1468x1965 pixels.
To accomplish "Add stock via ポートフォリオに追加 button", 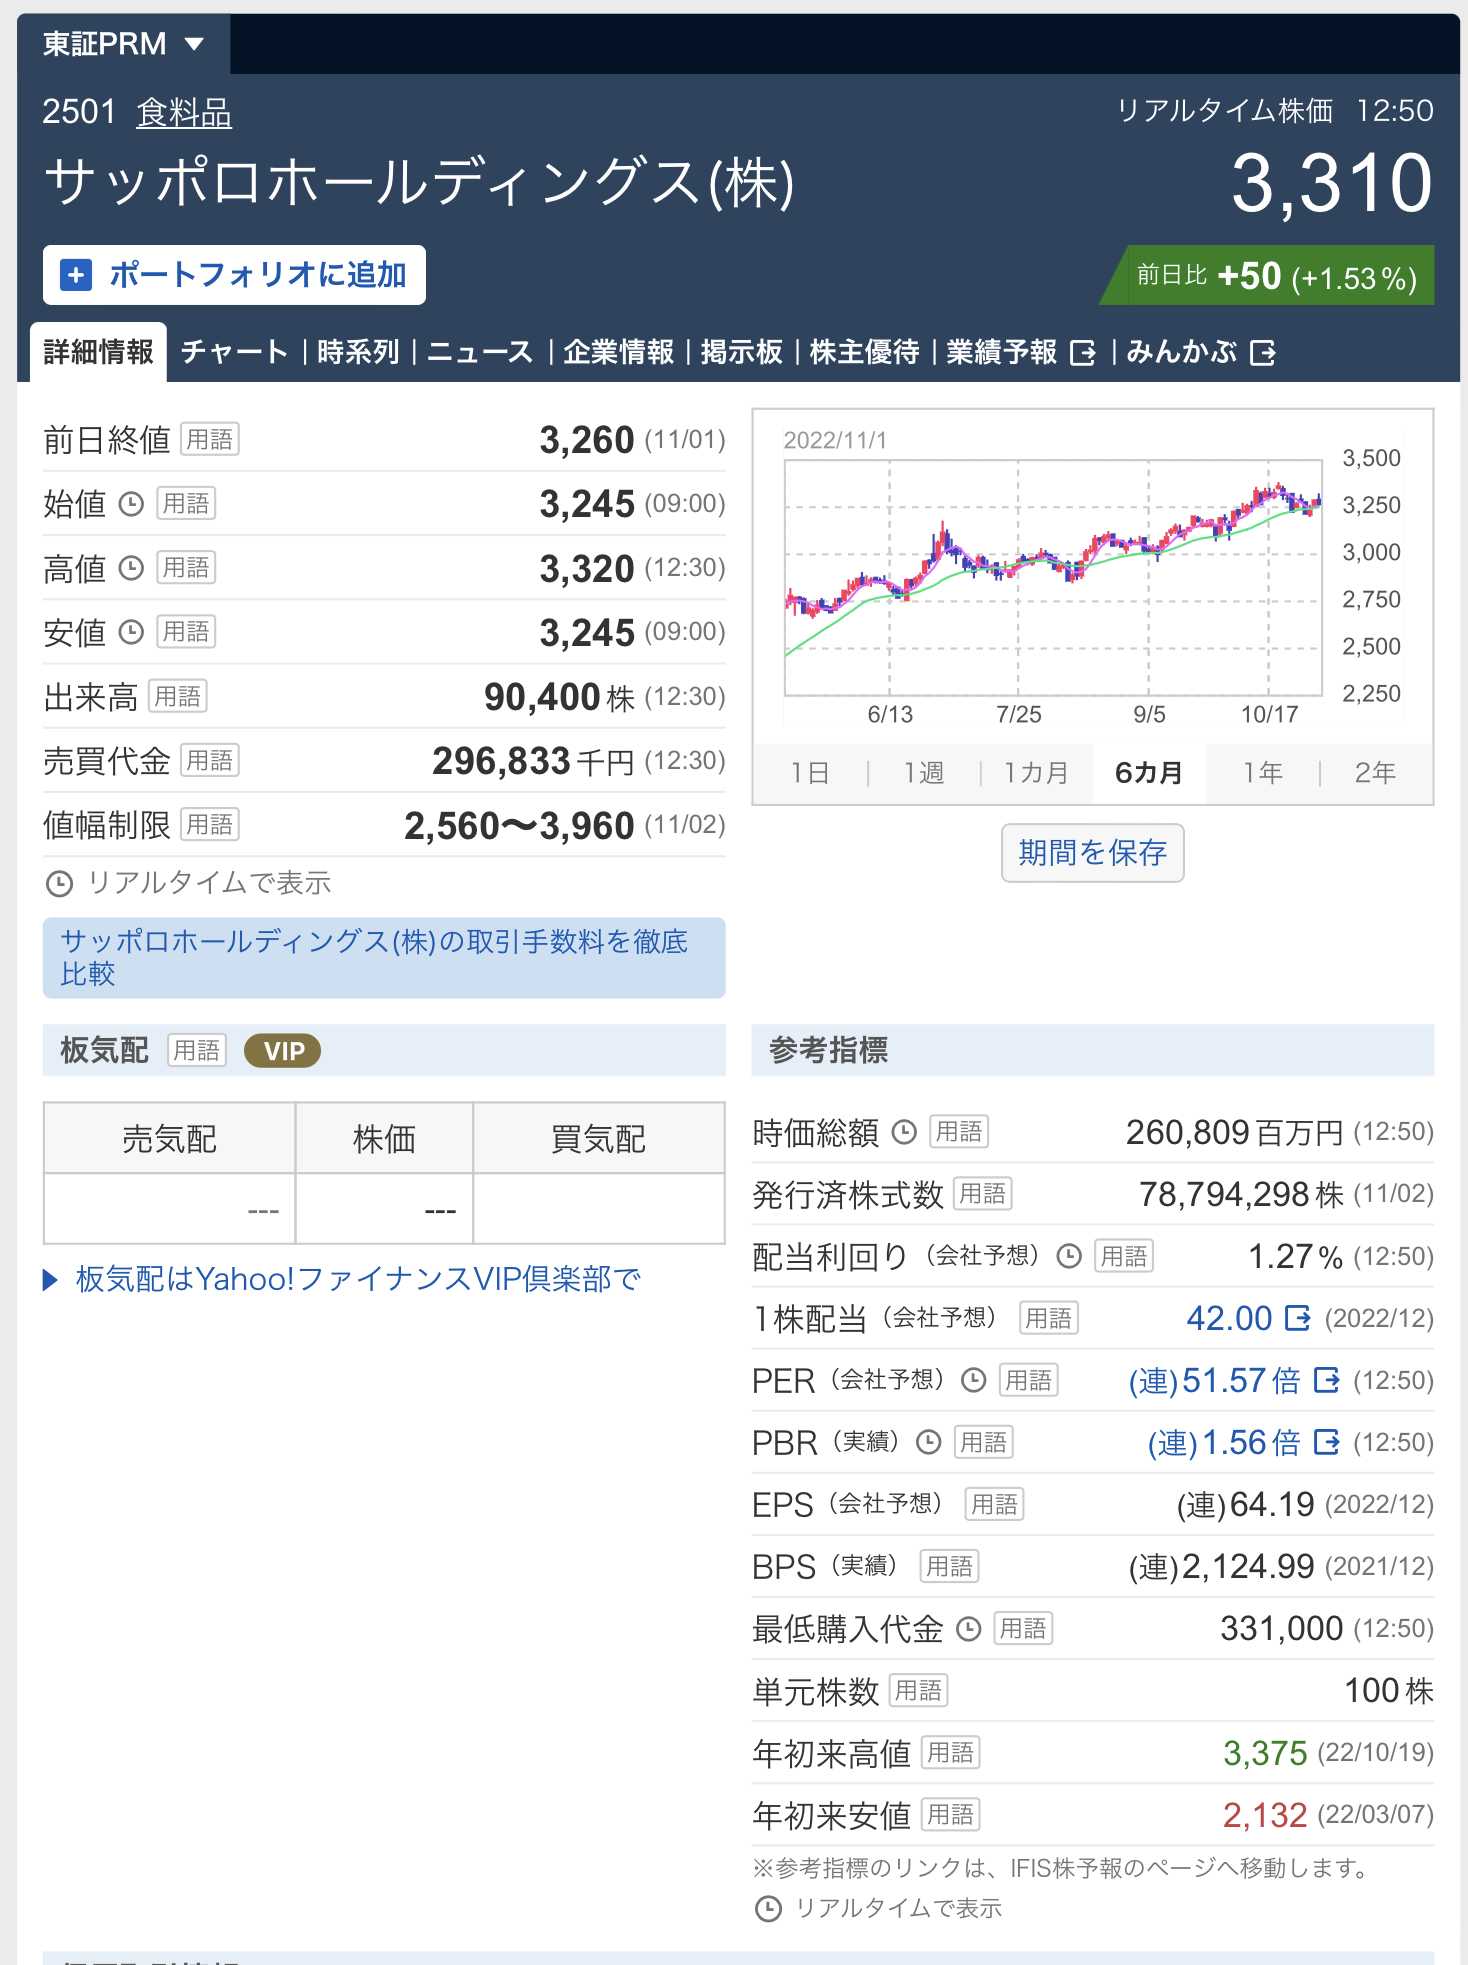I will [x=234, y=275].
